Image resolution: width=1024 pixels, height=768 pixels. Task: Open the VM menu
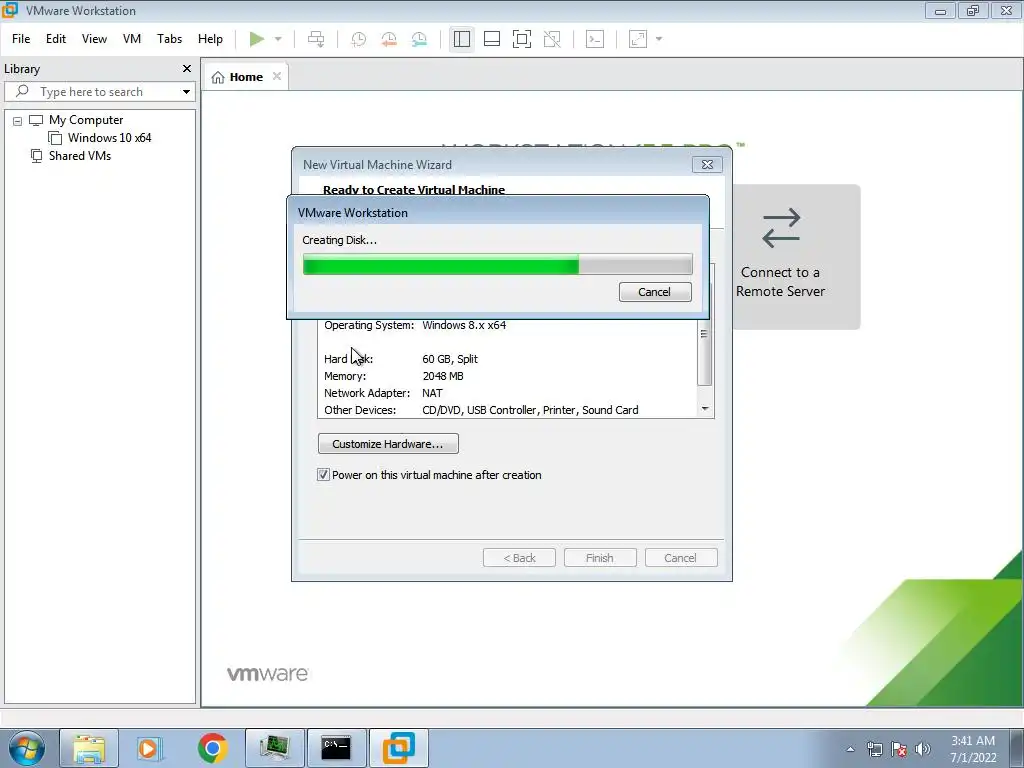coord(132,39)
